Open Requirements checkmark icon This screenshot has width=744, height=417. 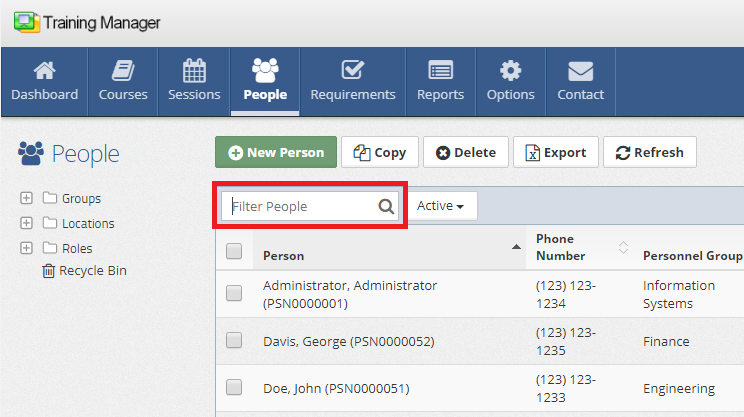pyautogui.click(x=352, y=72)
